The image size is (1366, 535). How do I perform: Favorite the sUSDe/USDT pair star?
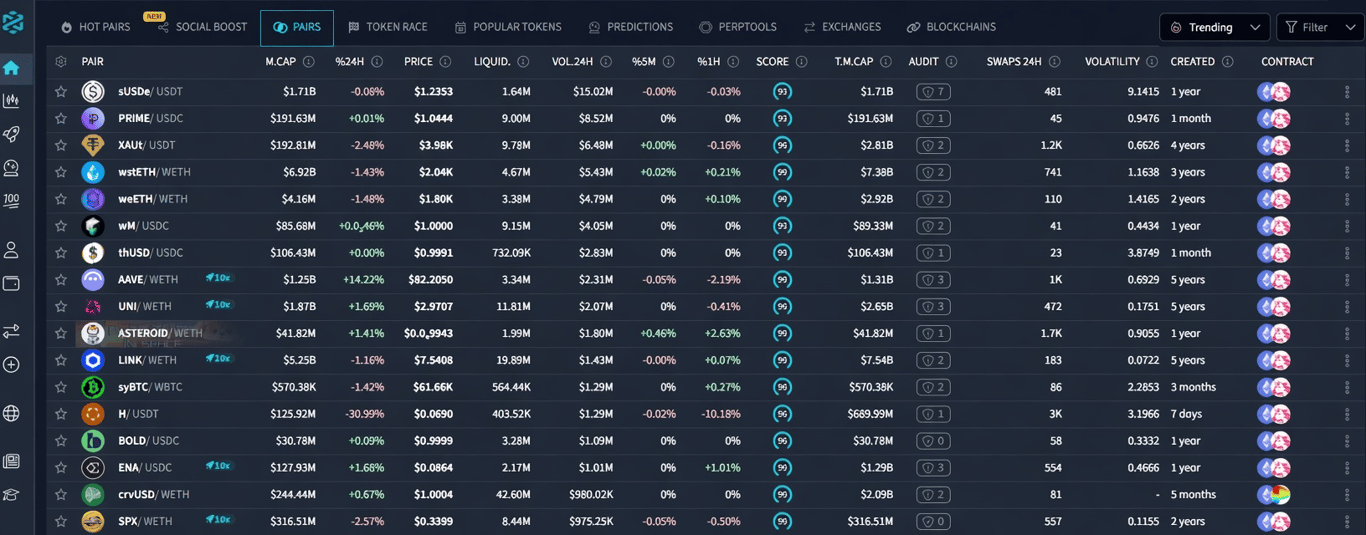61,92
